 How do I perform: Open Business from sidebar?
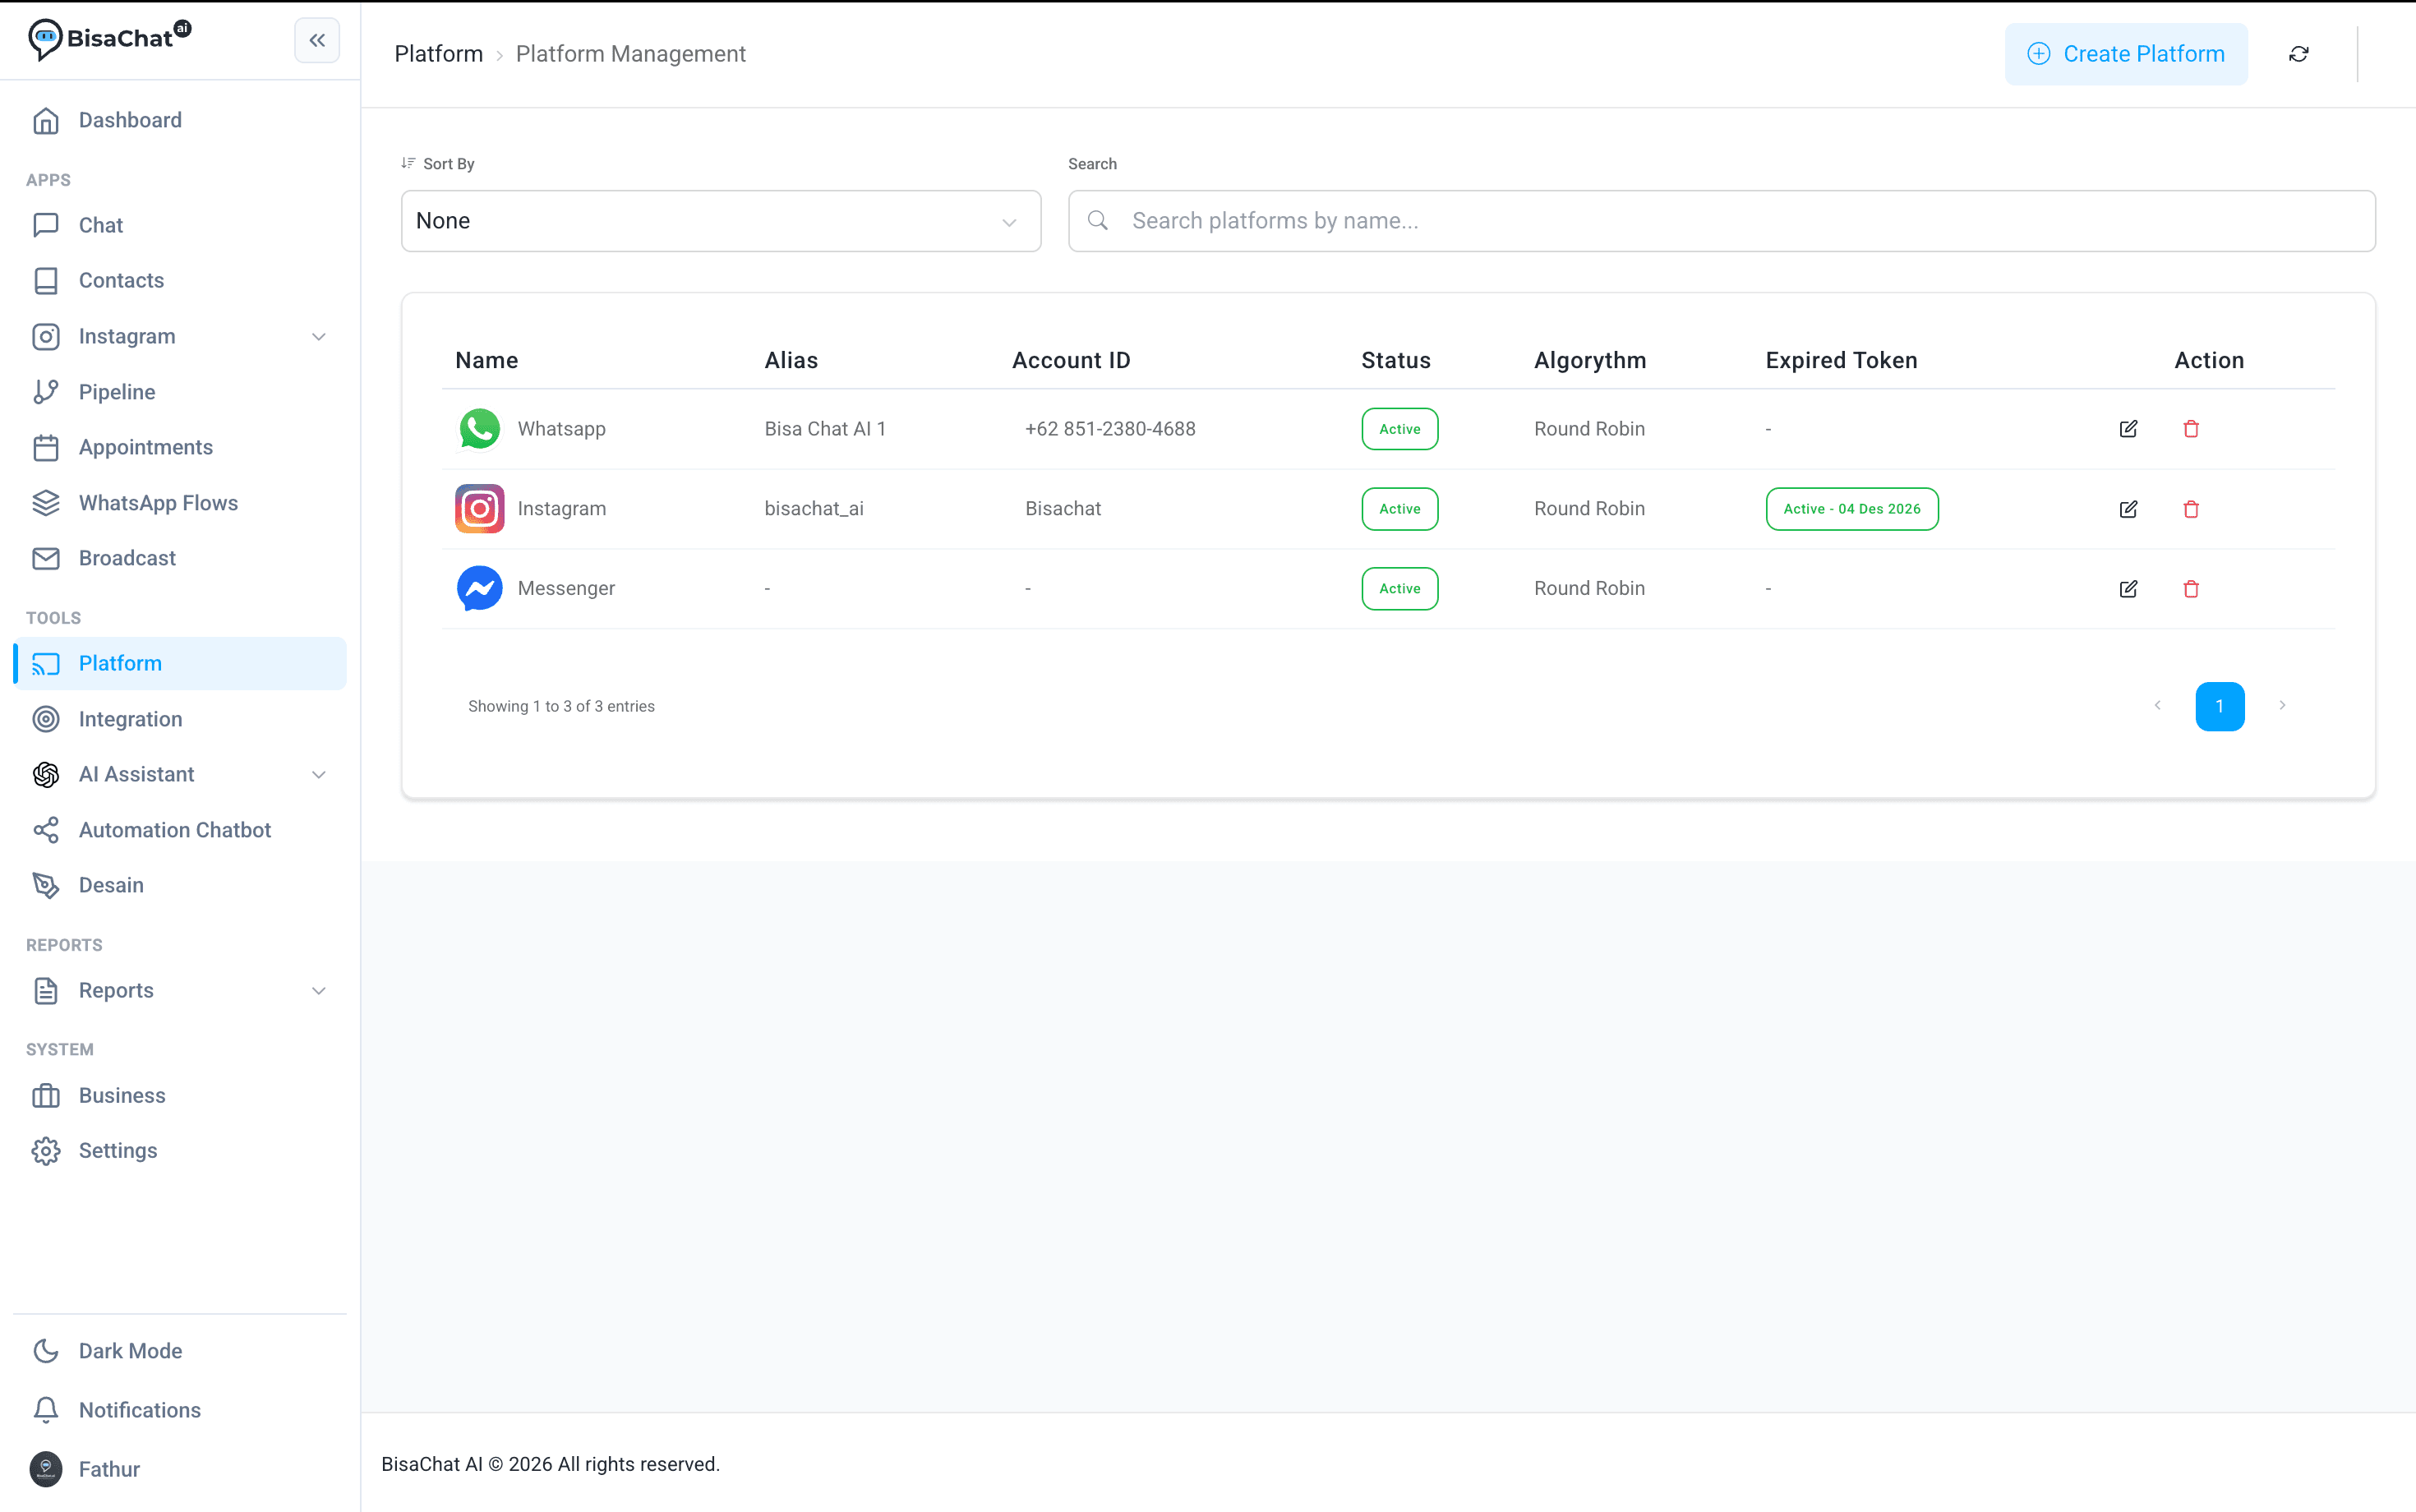(x=180, y=1095)
